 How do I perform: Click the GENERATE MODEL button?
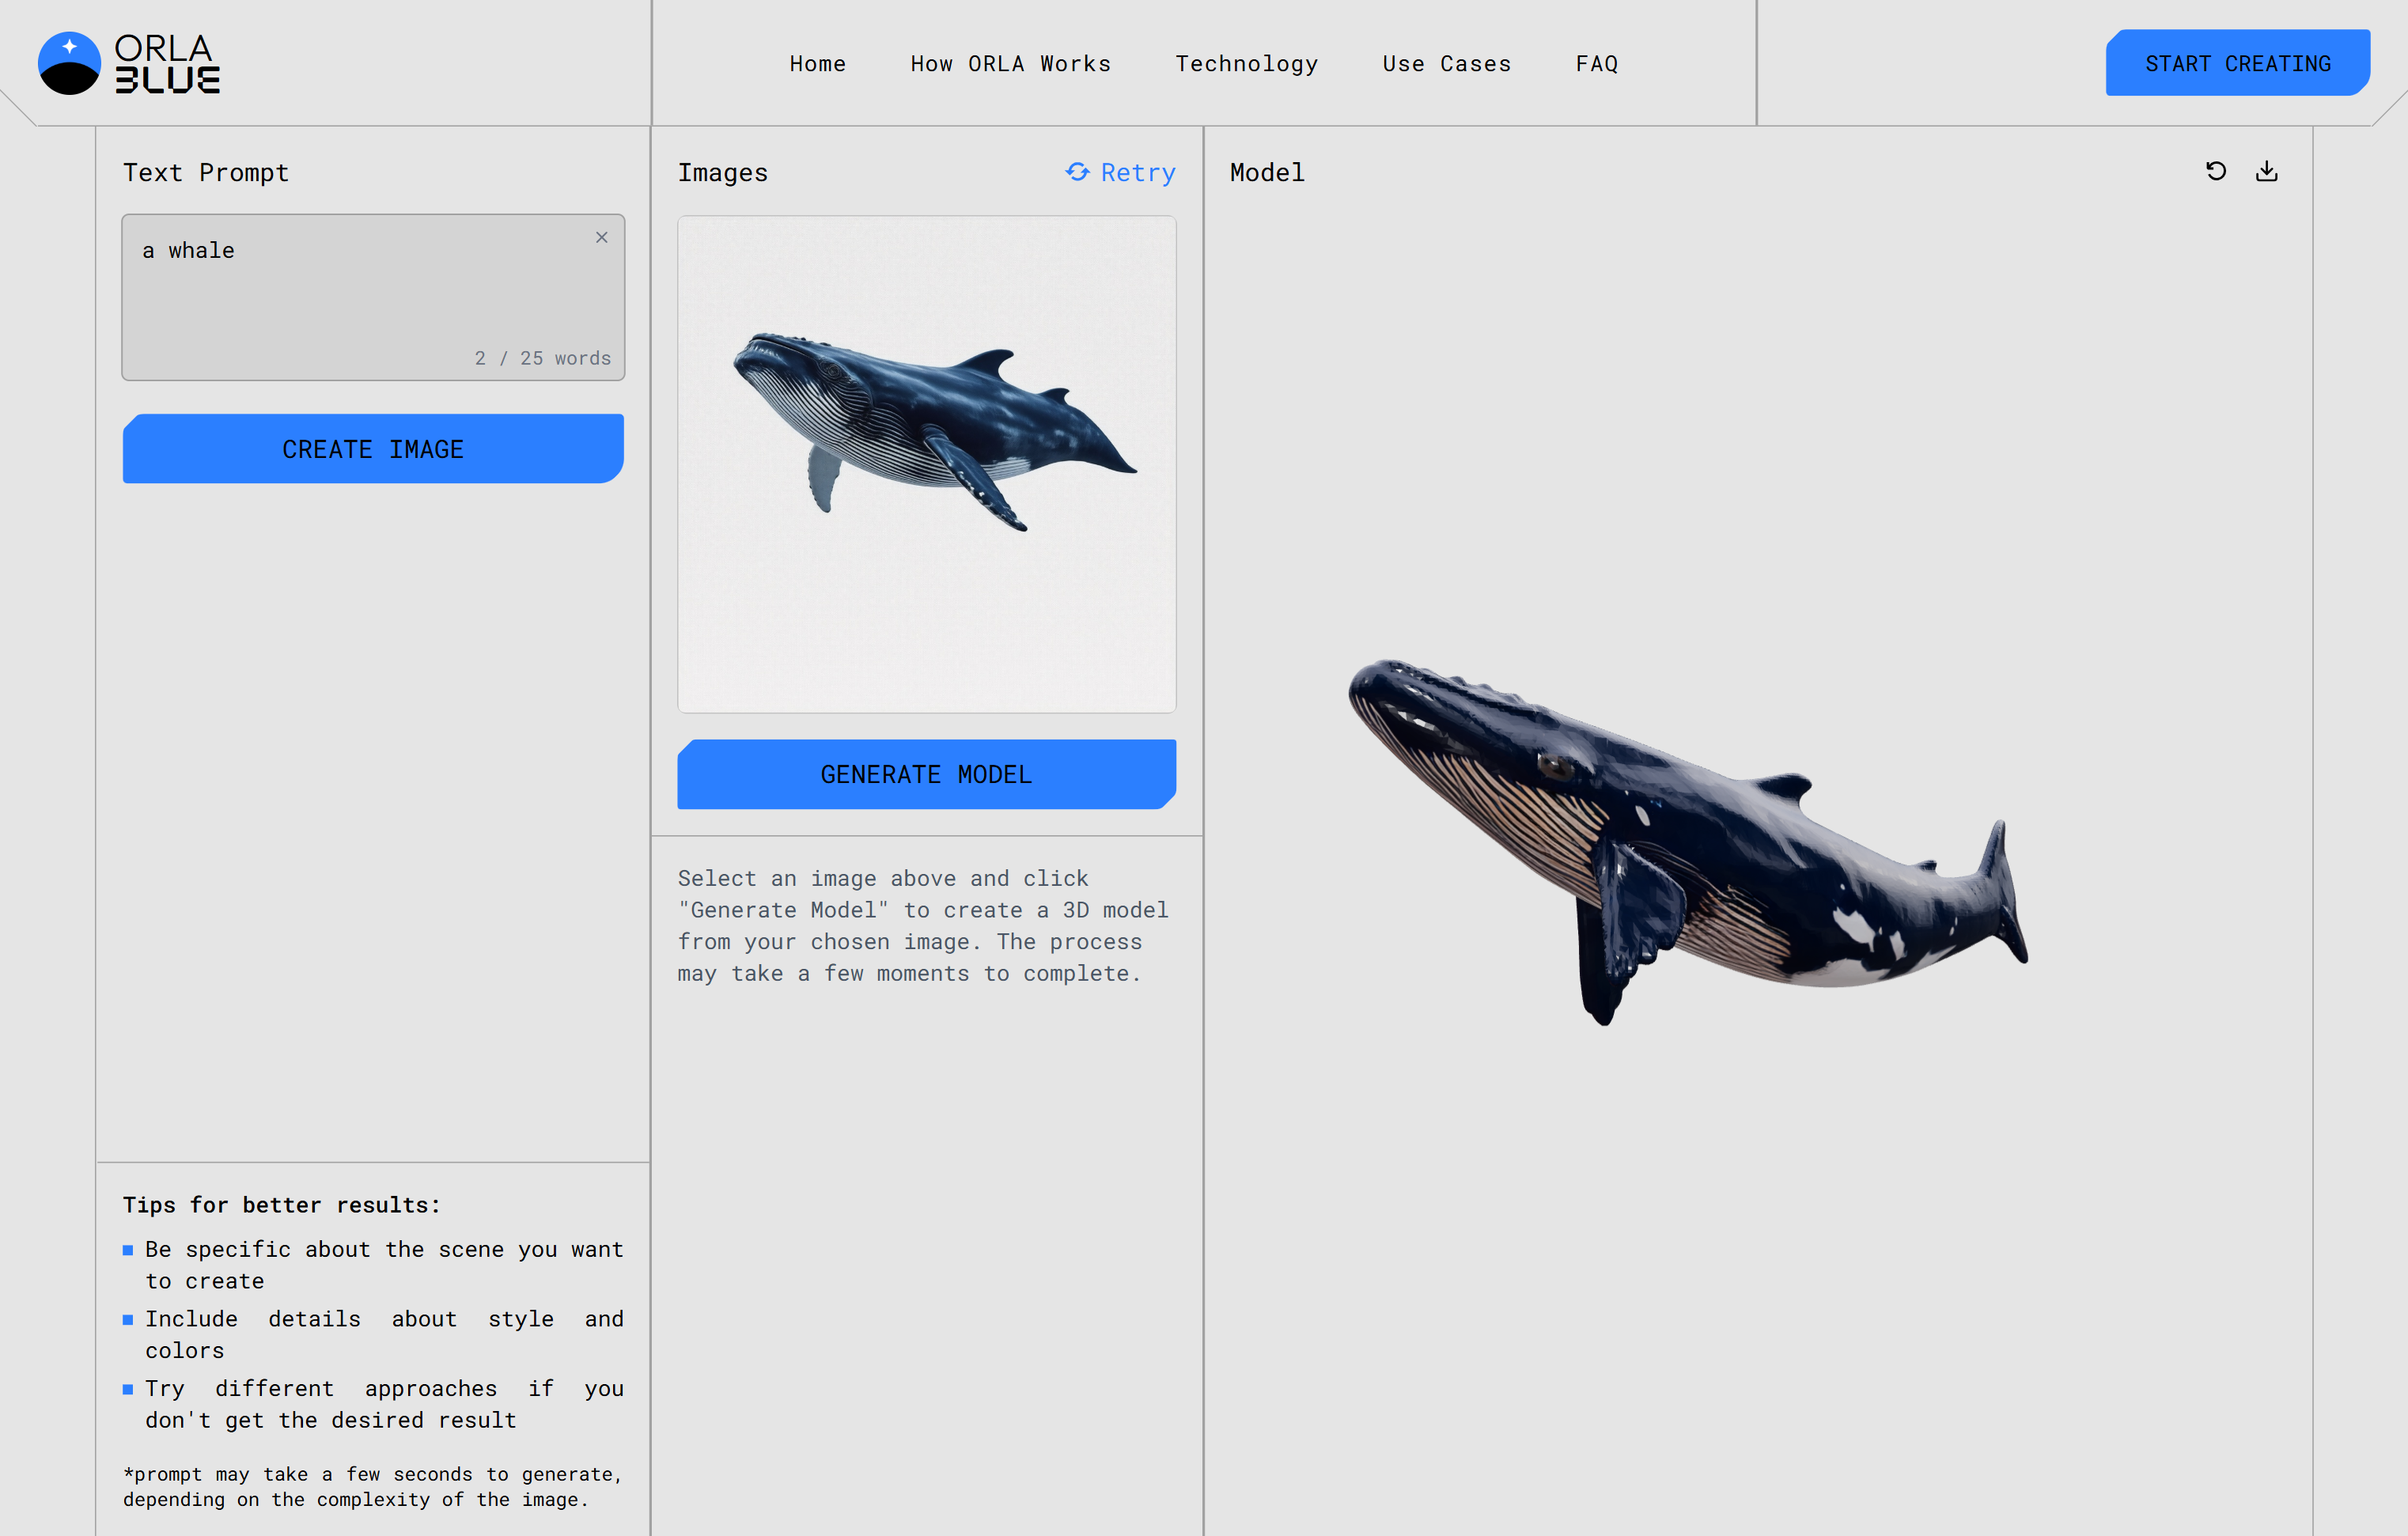927,774
